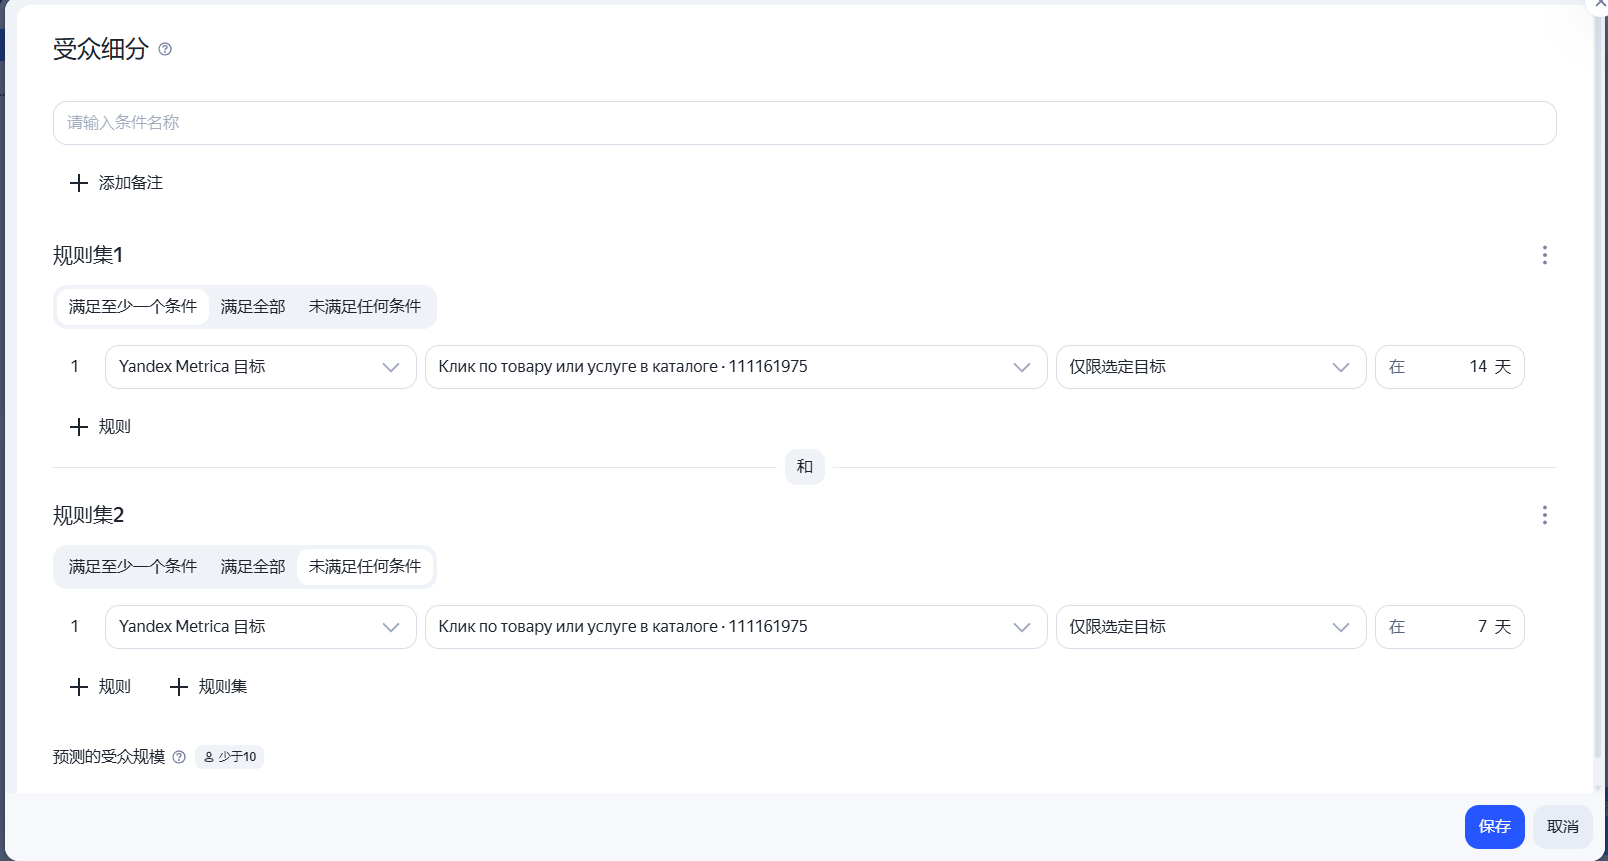Open 仅限选定目标 dropdown in 规则集1
1608x861 pixels.
tap(1211, 367)
